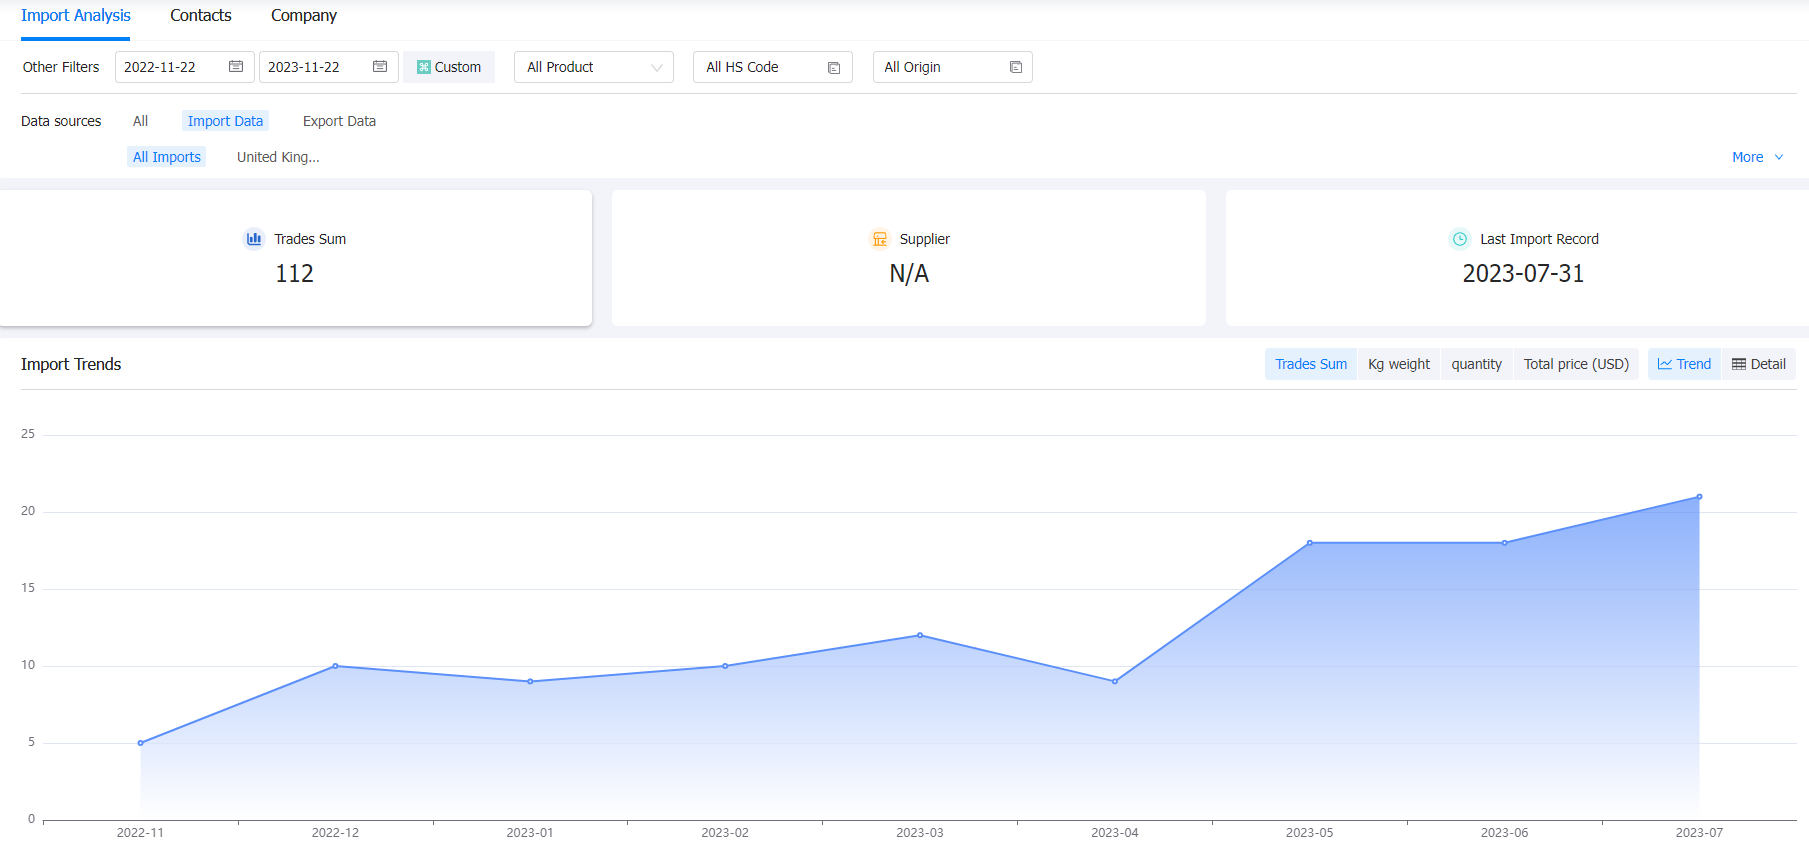Open the All HS Code selector
1809x851 pixels.
click(x=773, y=67)
